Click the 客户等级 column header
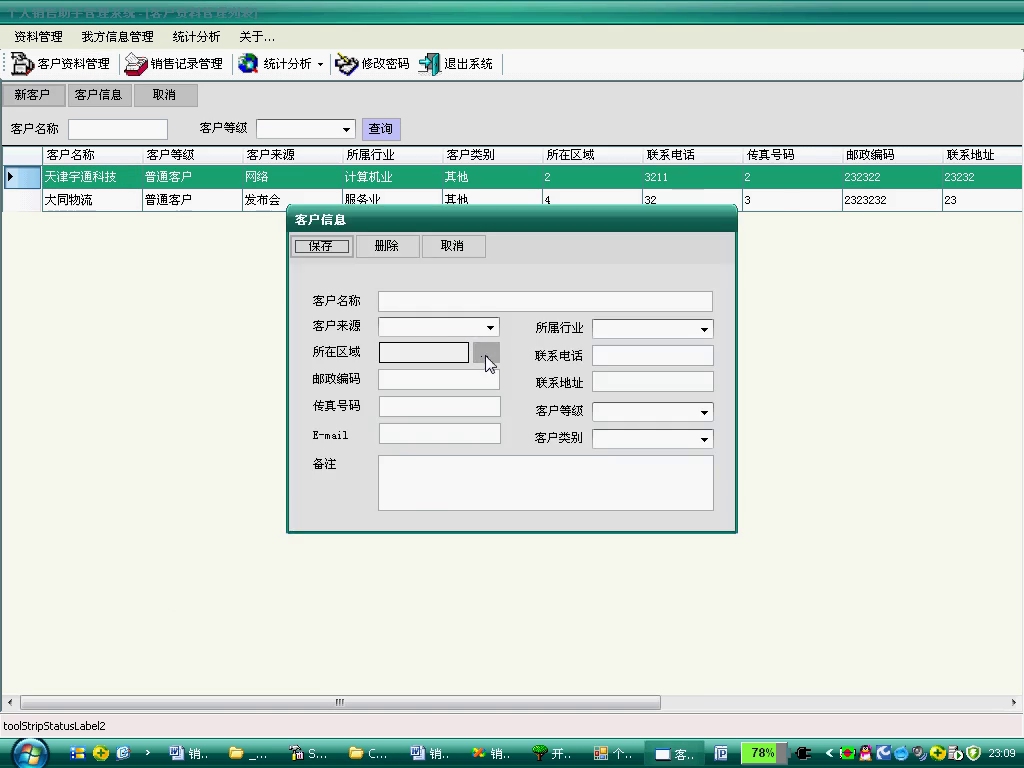This screenshot has height=768, width=1024. [192, 155]
